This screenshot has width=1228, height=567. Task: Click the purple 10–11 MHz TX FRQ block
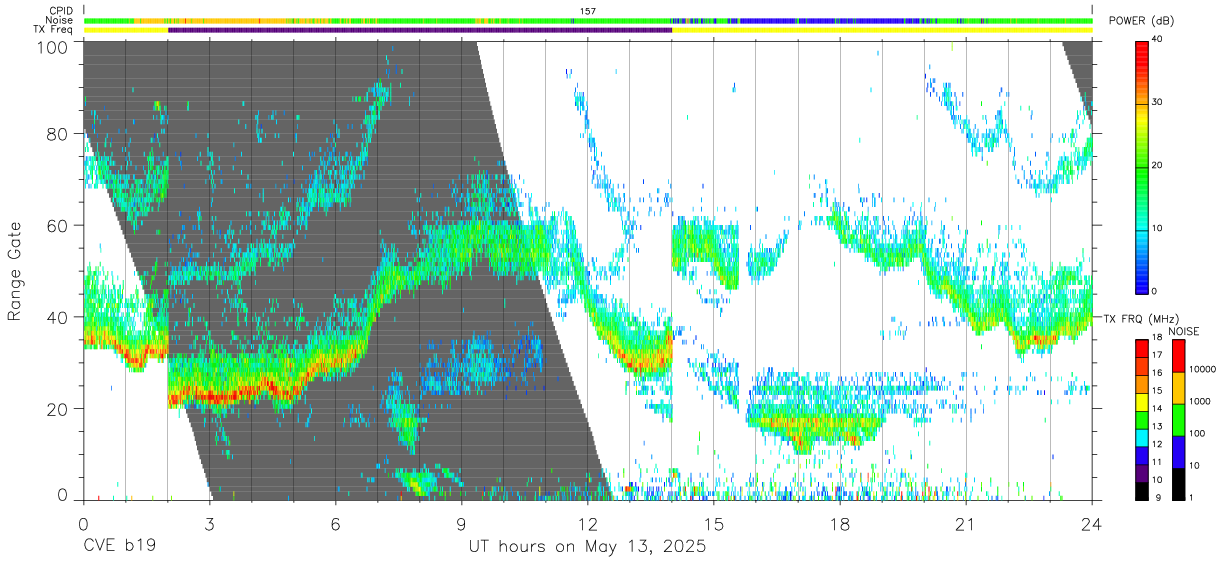click(1141, 473)
